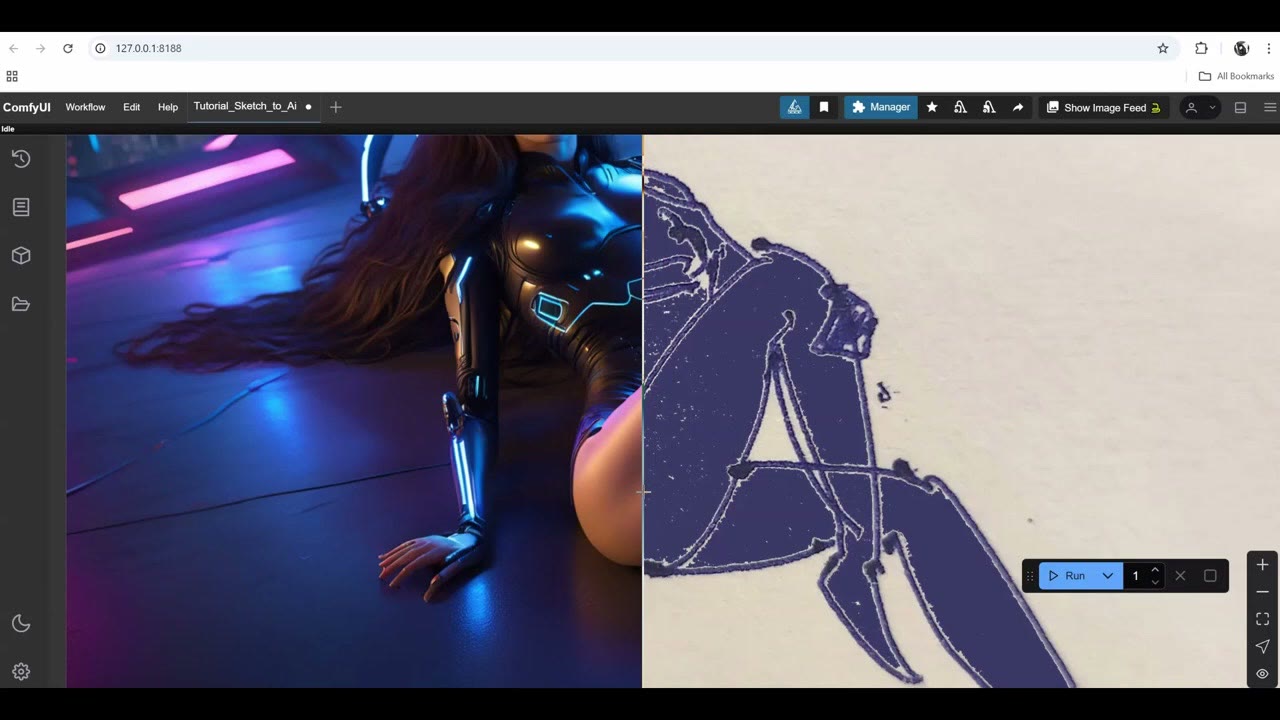Zoom out the canvas with minus

point(1263,592)
